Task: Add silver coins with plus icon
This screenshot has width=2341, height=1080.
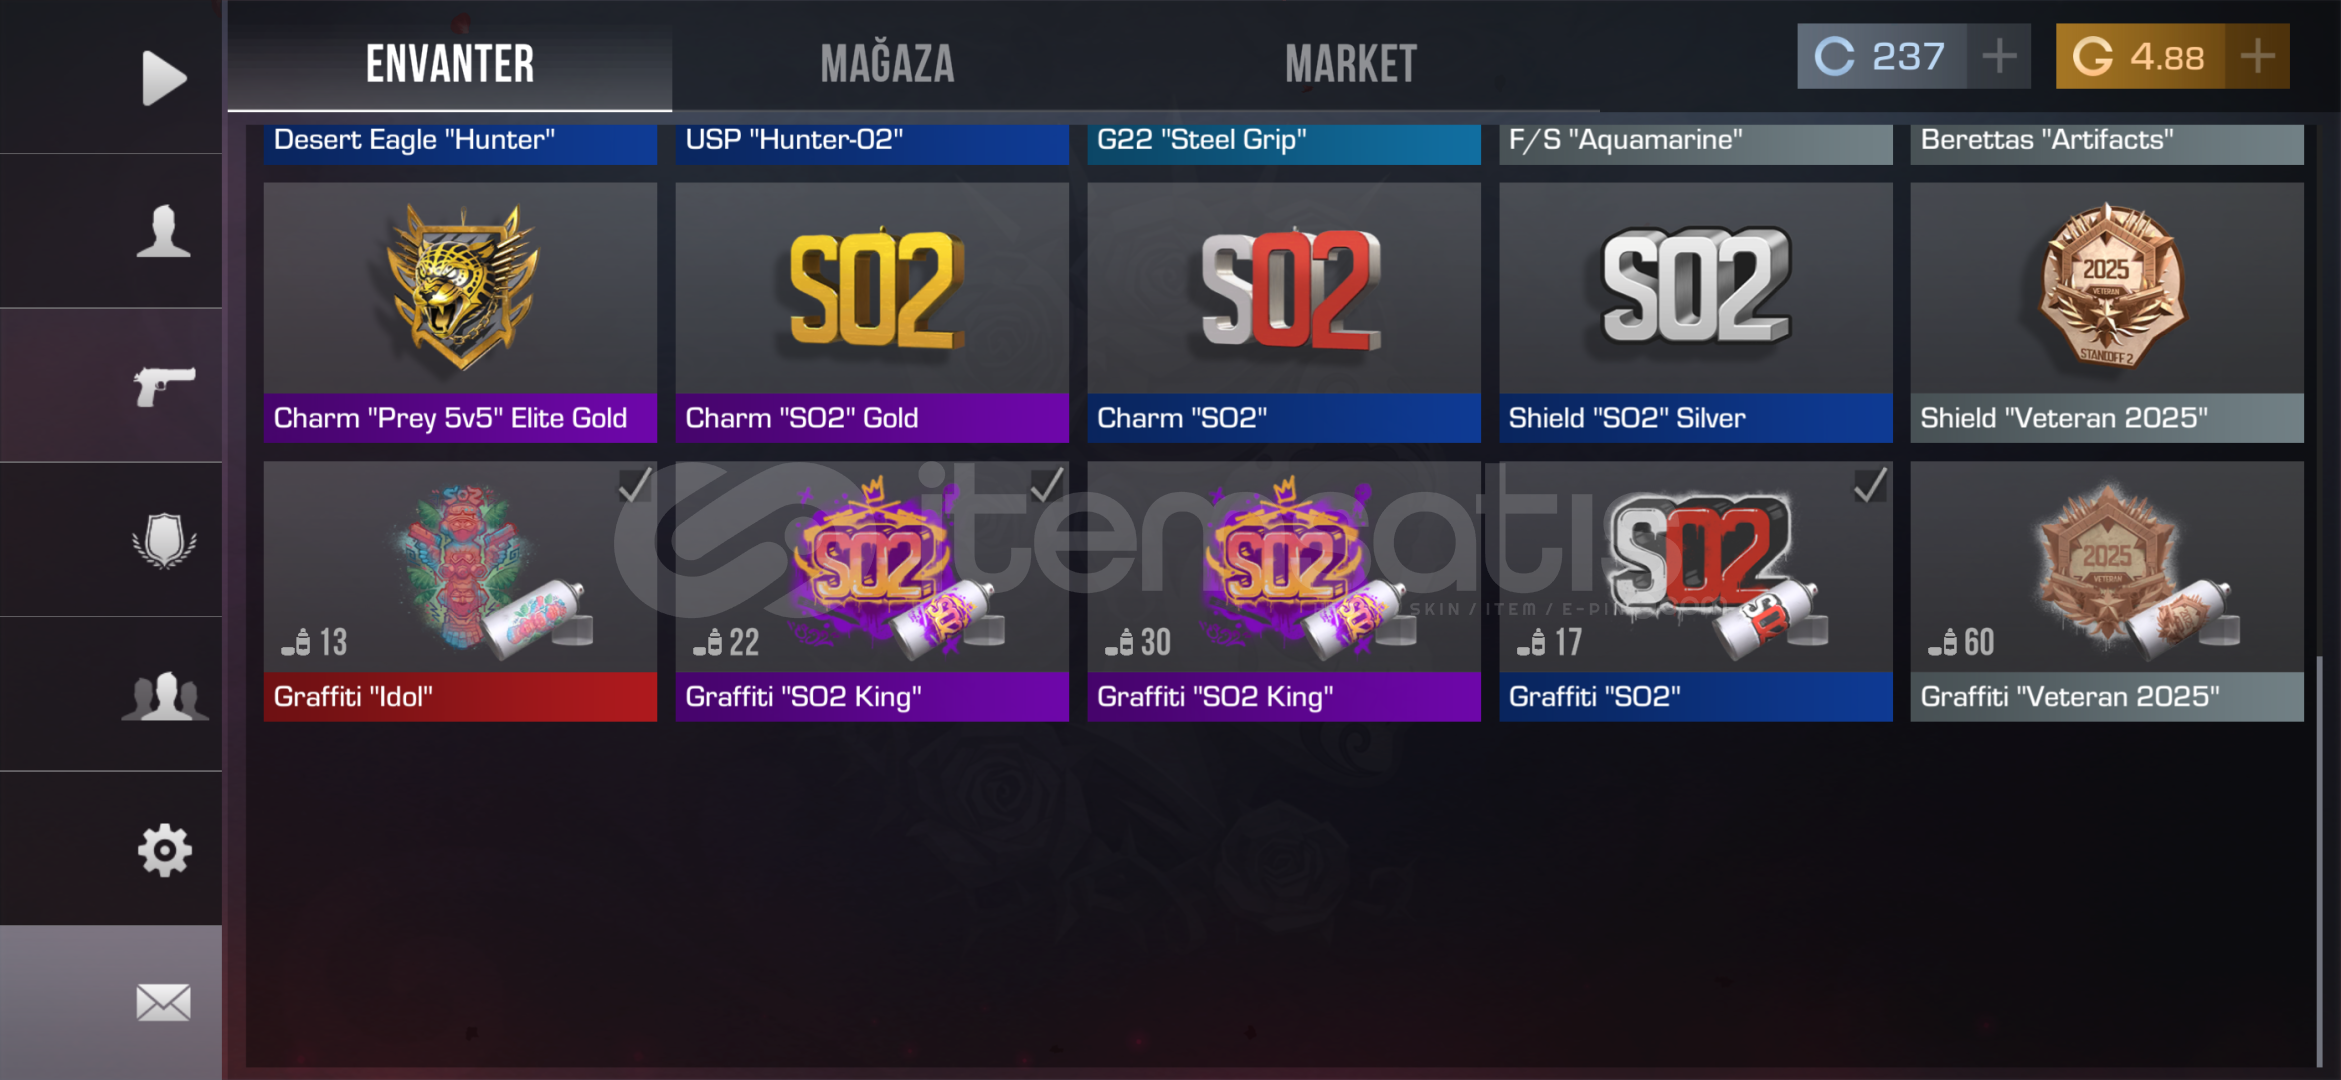Action: click(1999, 56)
